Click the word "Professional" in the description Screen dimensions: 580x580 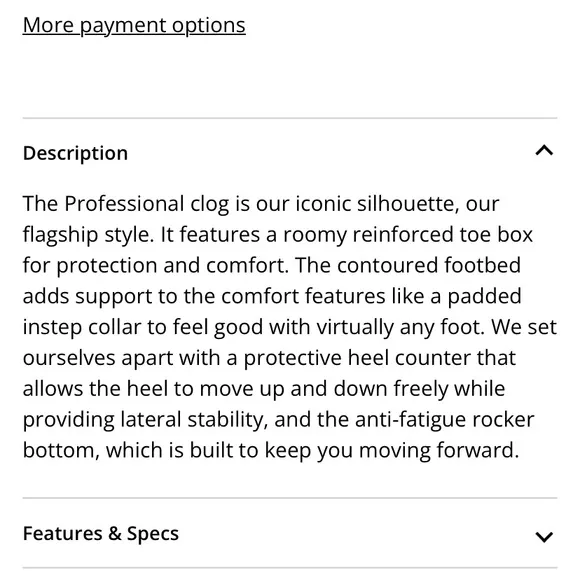tap(124, 204)
